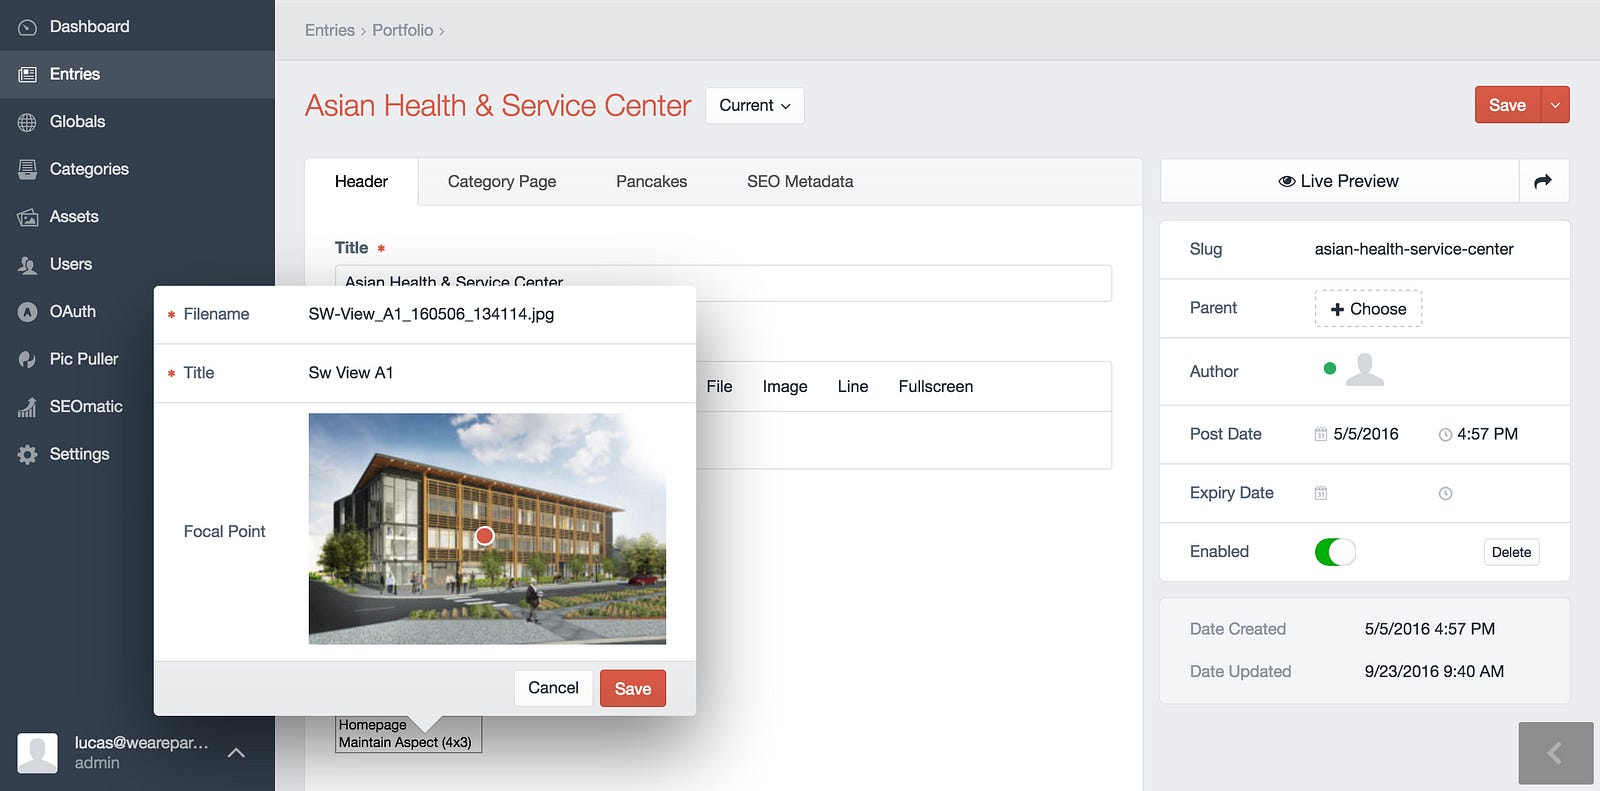1600x791 pixels.
Task: Click the Expiry Date calendar icon
Action: (x=1320, y=493)
